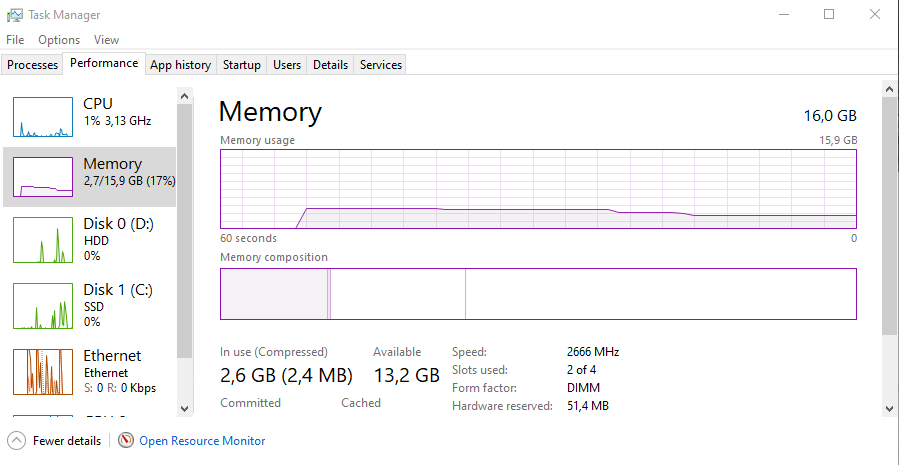Collapse view with Fewer details arrow
This screenshot has height=465, width=899.
point(16,440)
